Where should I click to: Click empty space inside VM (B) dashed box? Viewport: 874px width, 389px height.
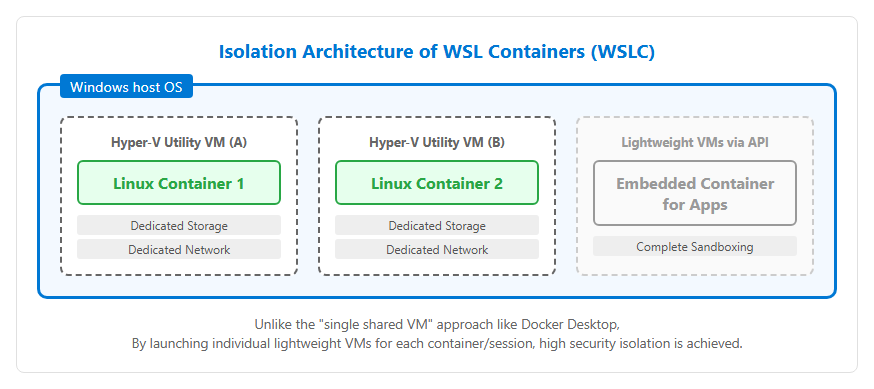437,267
